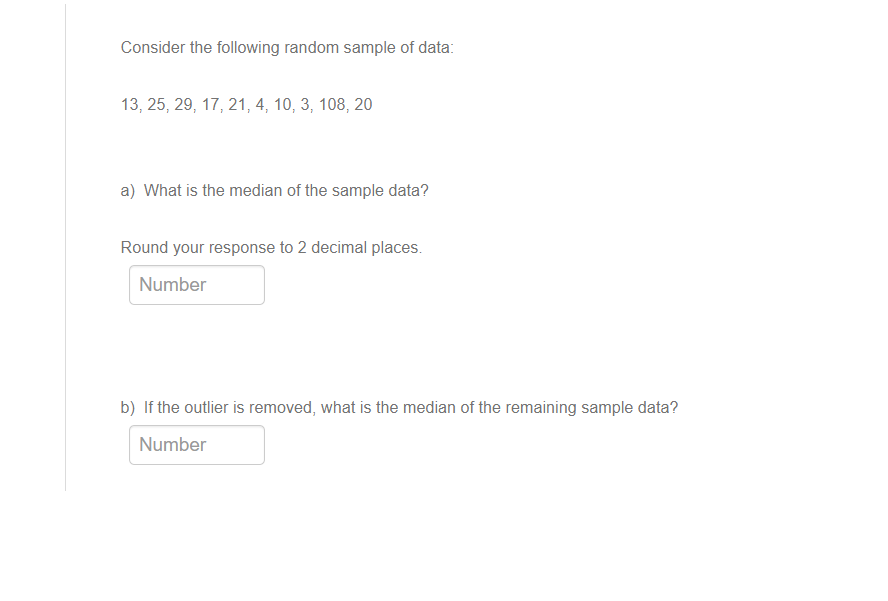Select the question text for part a
The image size is (888, 601).
275,190
